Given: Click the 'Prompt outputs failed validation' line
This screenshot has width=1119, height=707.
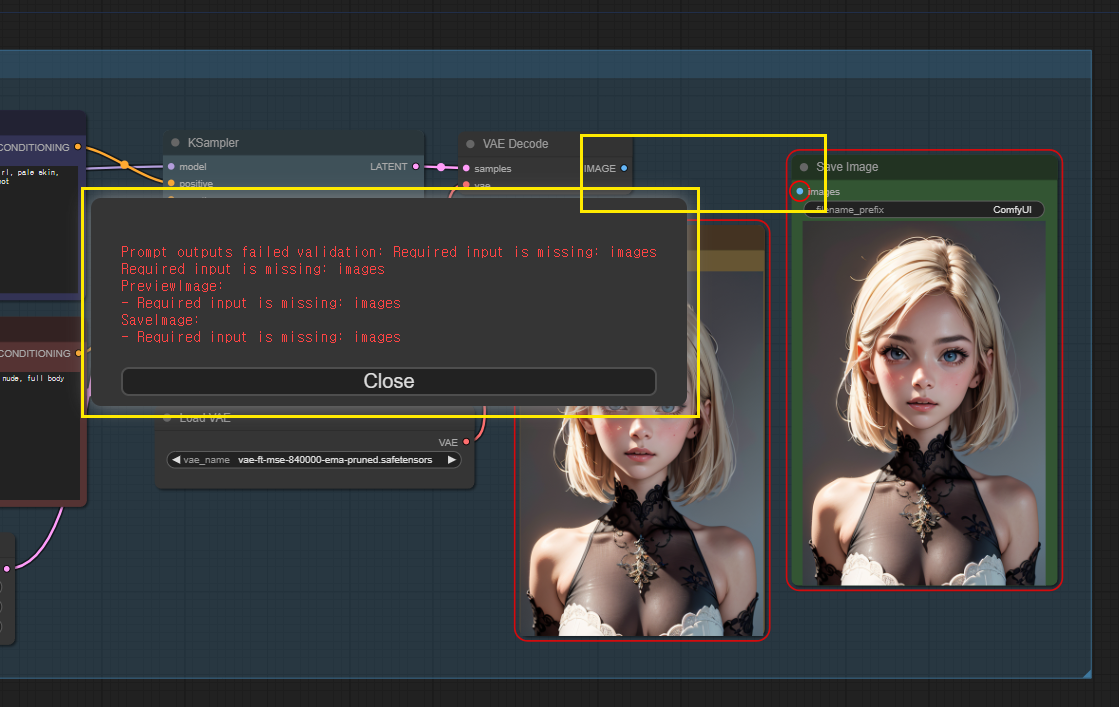Looking at the screenshot, I should [389, 252].
